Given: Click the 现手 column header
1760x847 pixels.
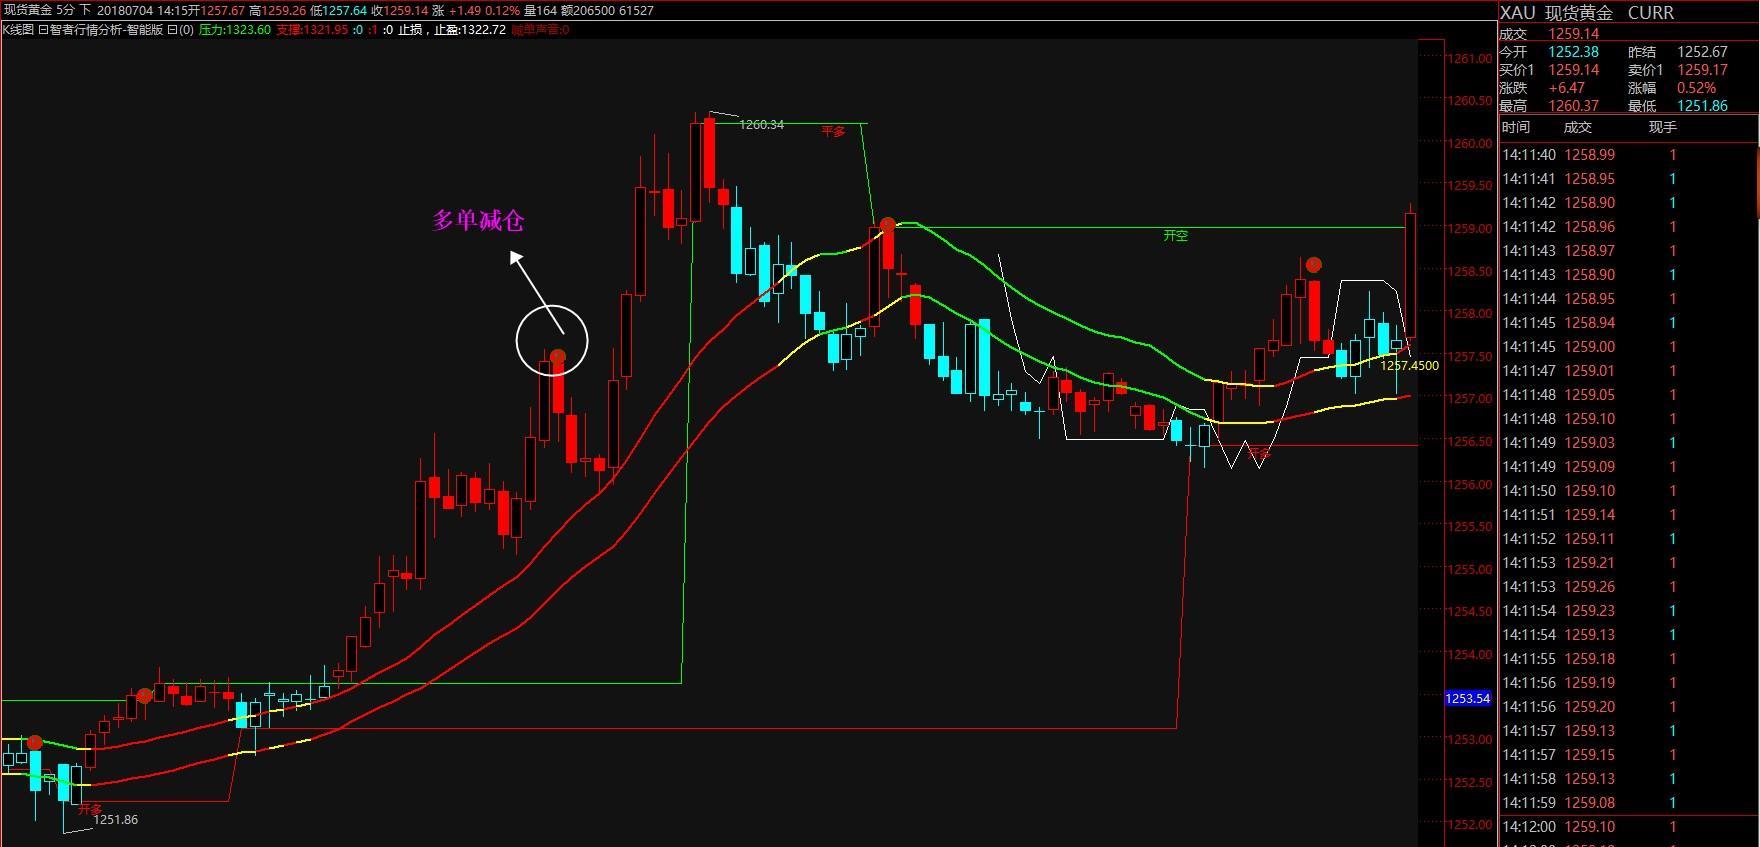Looking at the screenshot, I should click(1662, 127).
